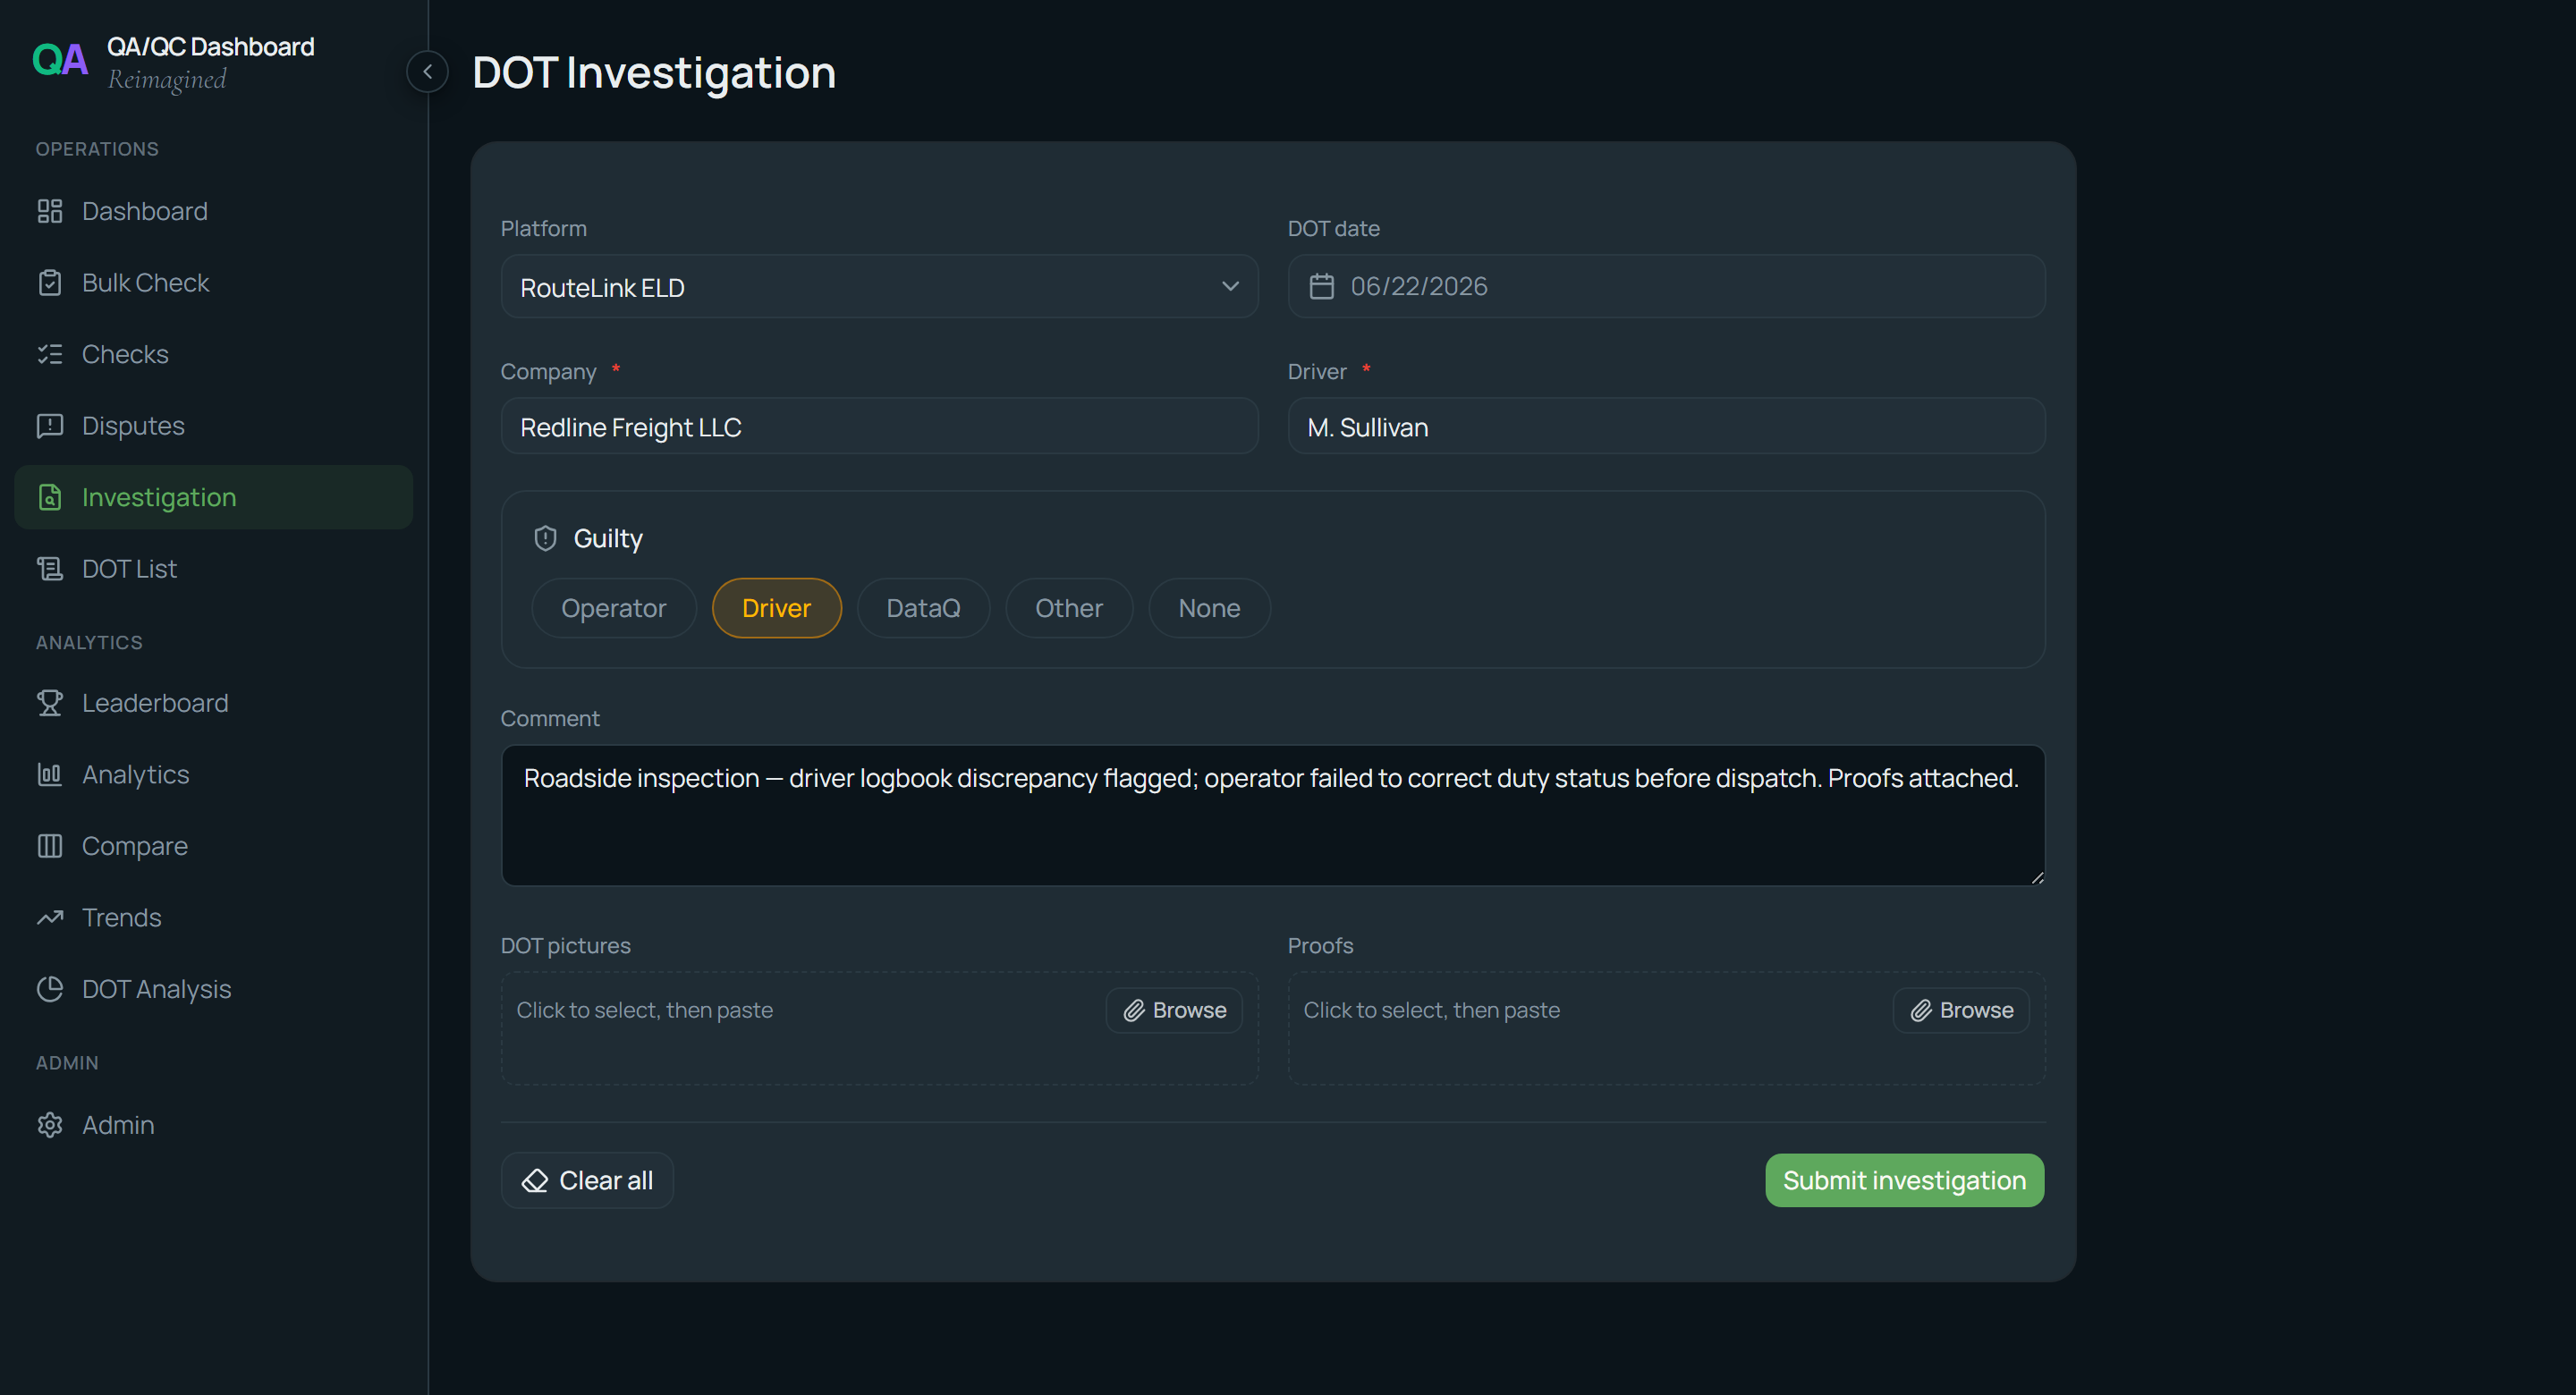Click the eraser icon in Clear all
The image size is (2576, 1395).
[x=535, y=1181]
